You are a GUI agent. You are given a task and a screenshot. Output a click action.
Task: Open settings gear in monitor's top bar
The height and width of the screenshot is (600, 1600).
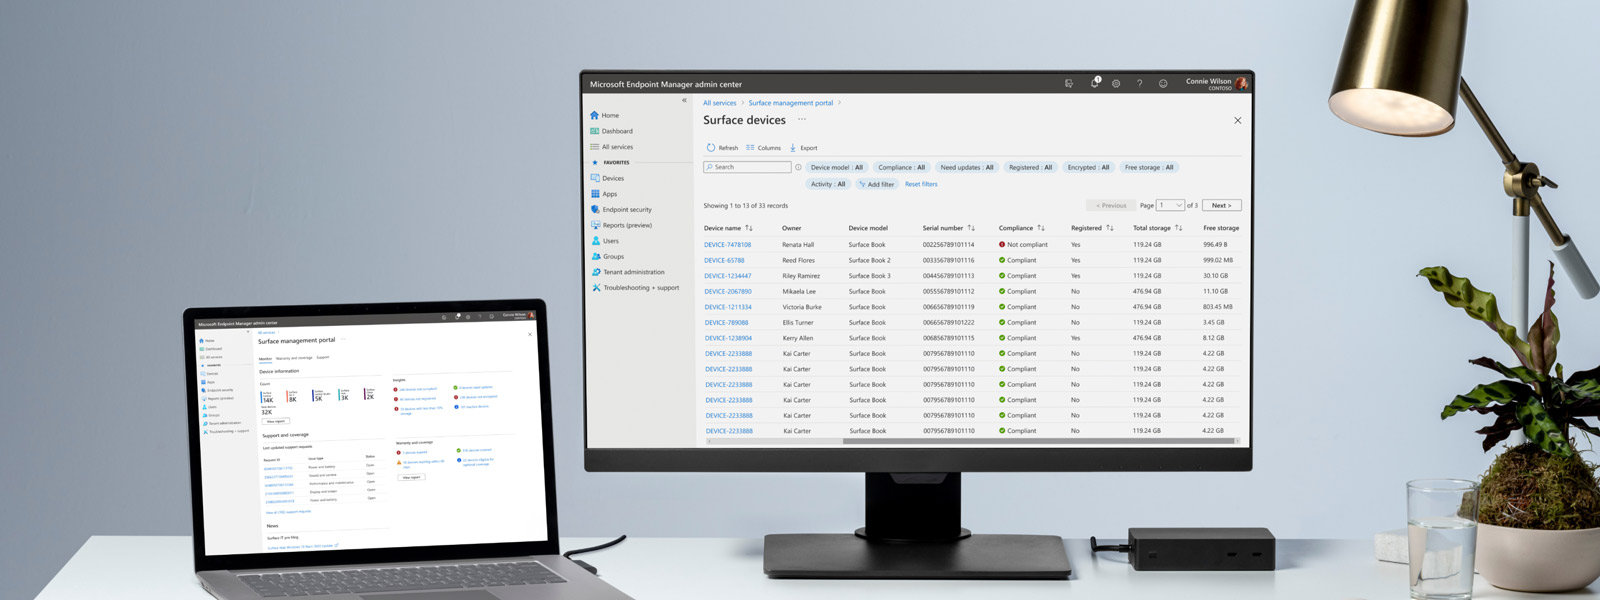1116,84
